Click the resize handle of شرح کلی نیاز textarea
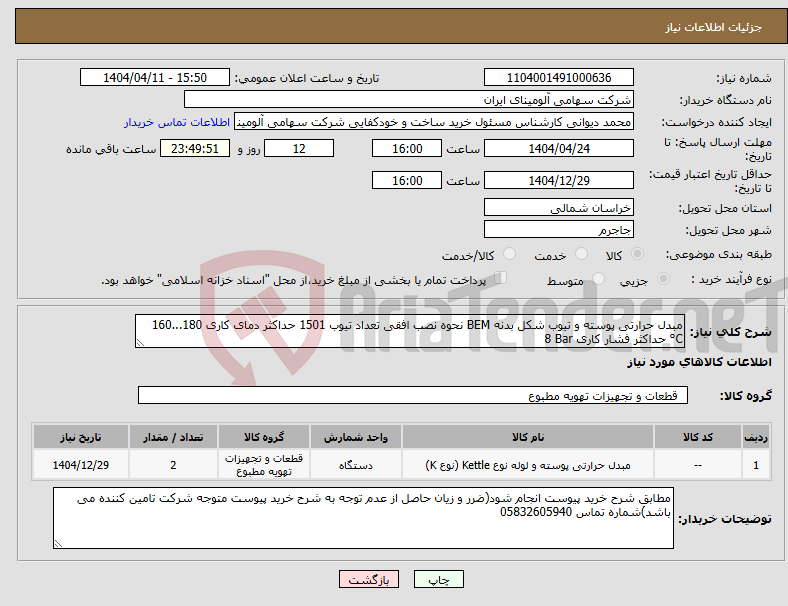 (140, 343)
